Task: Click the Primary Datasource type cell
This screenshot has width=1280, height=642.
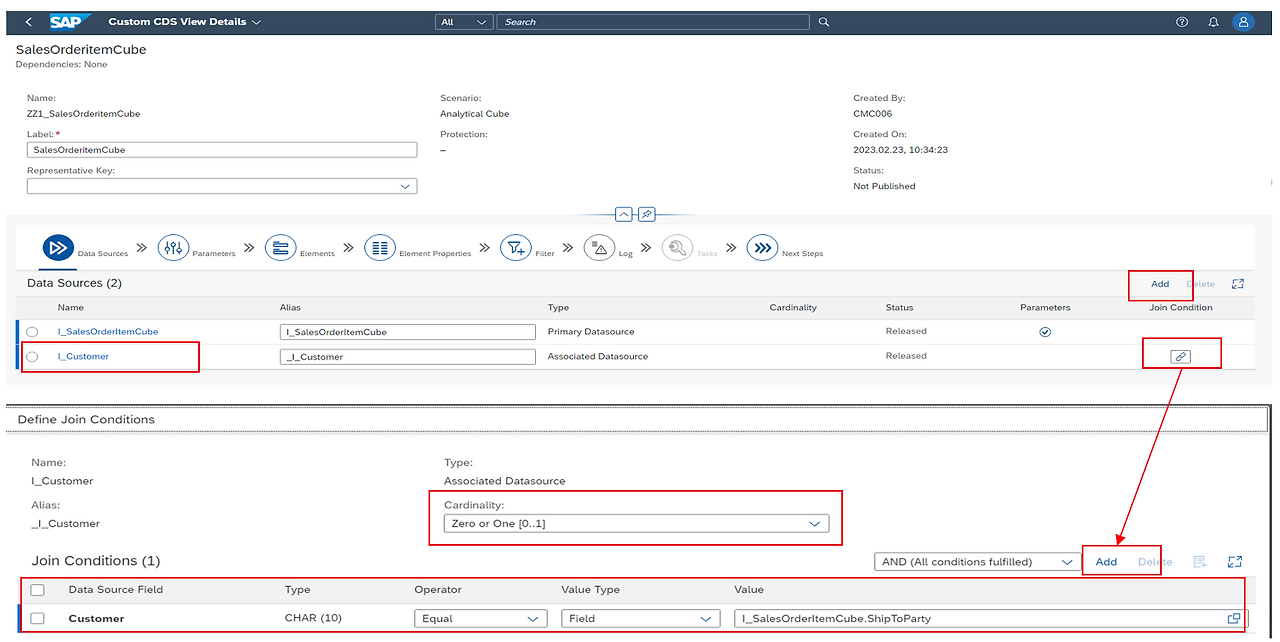Action: pyautogui.click(x=591, y=331)
